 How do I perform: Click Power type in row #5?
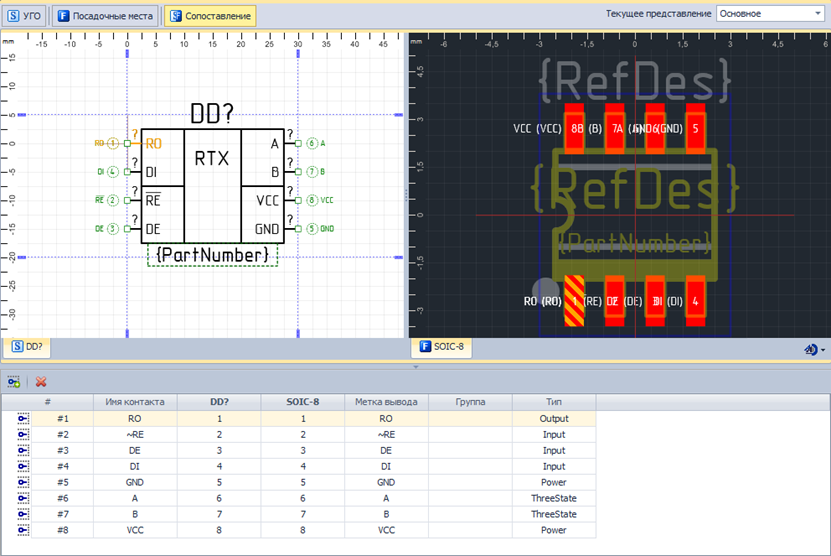click(x=554, y=482)
